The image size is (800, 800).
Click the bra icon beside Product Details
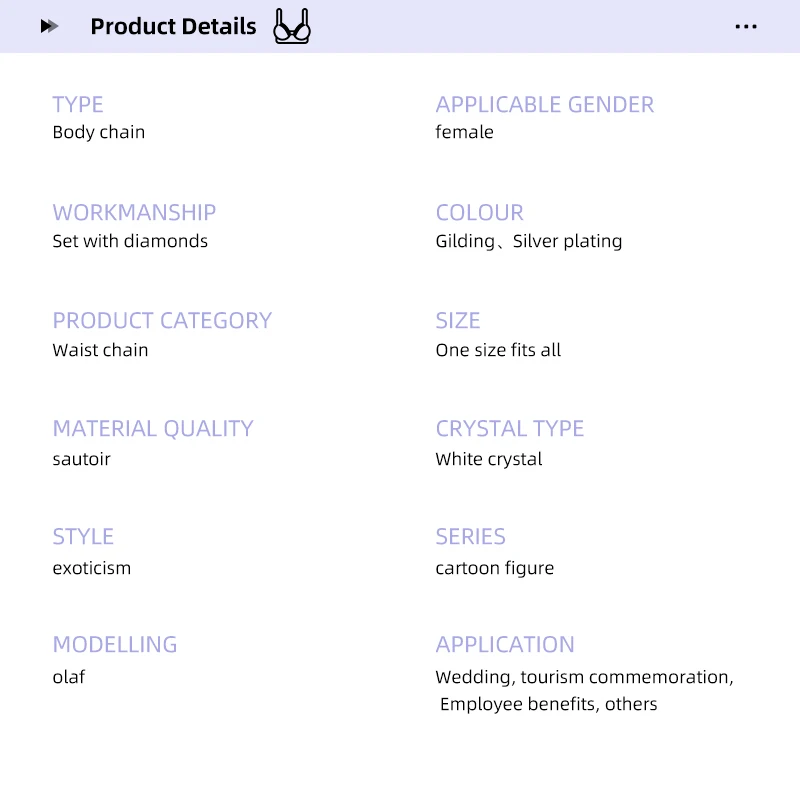292,26
